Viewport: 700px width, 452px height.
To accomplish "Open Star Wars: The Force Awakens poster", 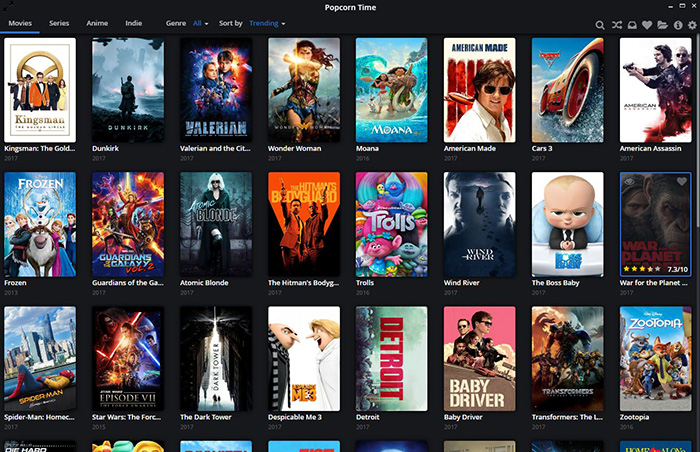I will pyautogui.click(x=128, y=359).
